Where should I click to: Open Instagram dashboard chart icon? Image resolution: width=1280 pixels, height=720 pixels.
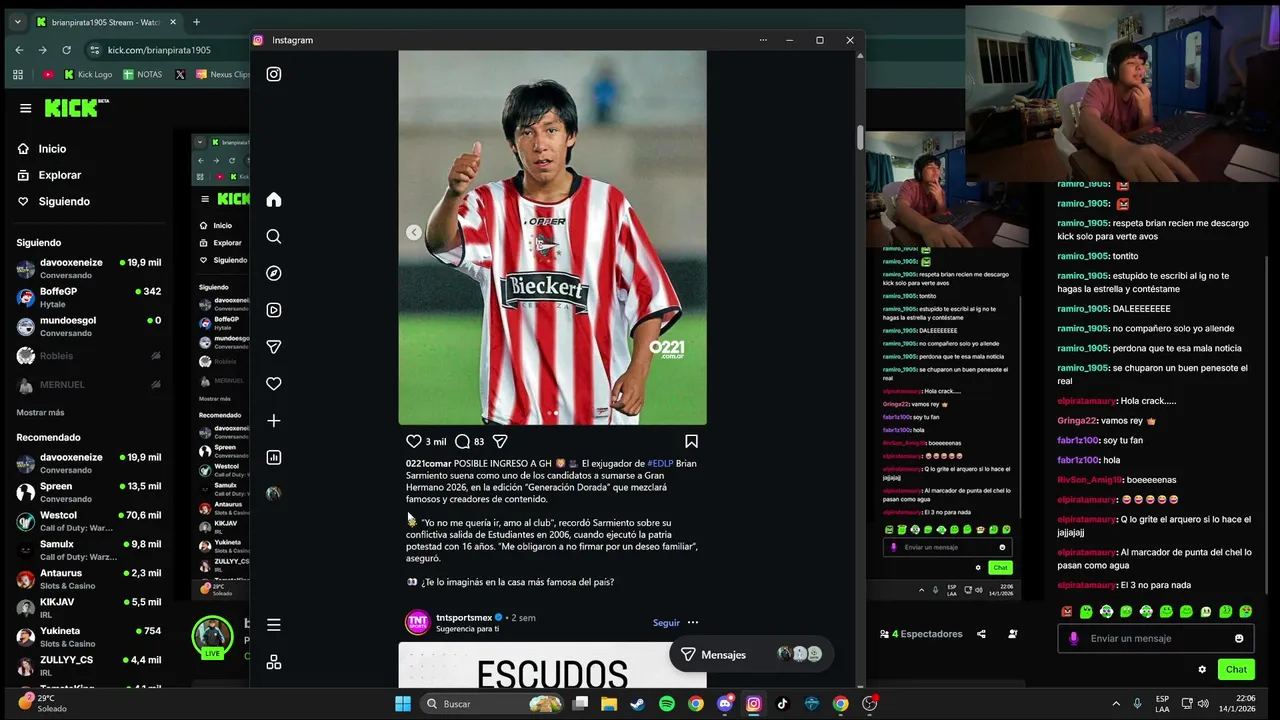click(x=273, y=457)
